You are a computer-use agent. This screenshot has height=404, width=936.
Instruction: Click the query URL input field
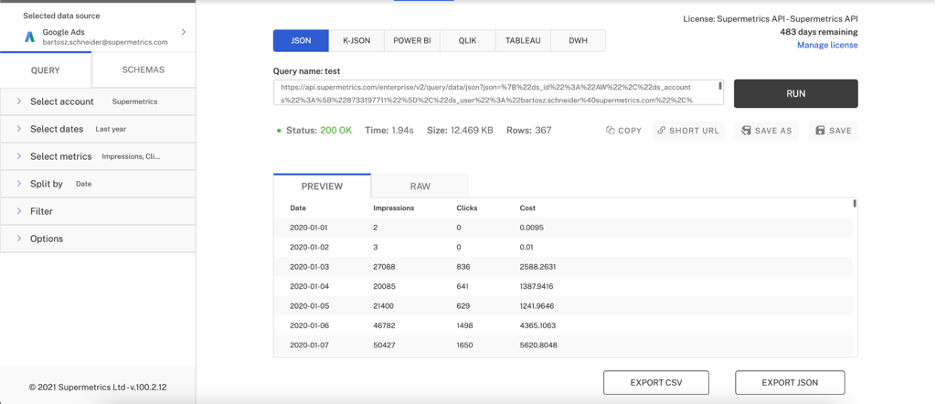[x=497, y=93]
